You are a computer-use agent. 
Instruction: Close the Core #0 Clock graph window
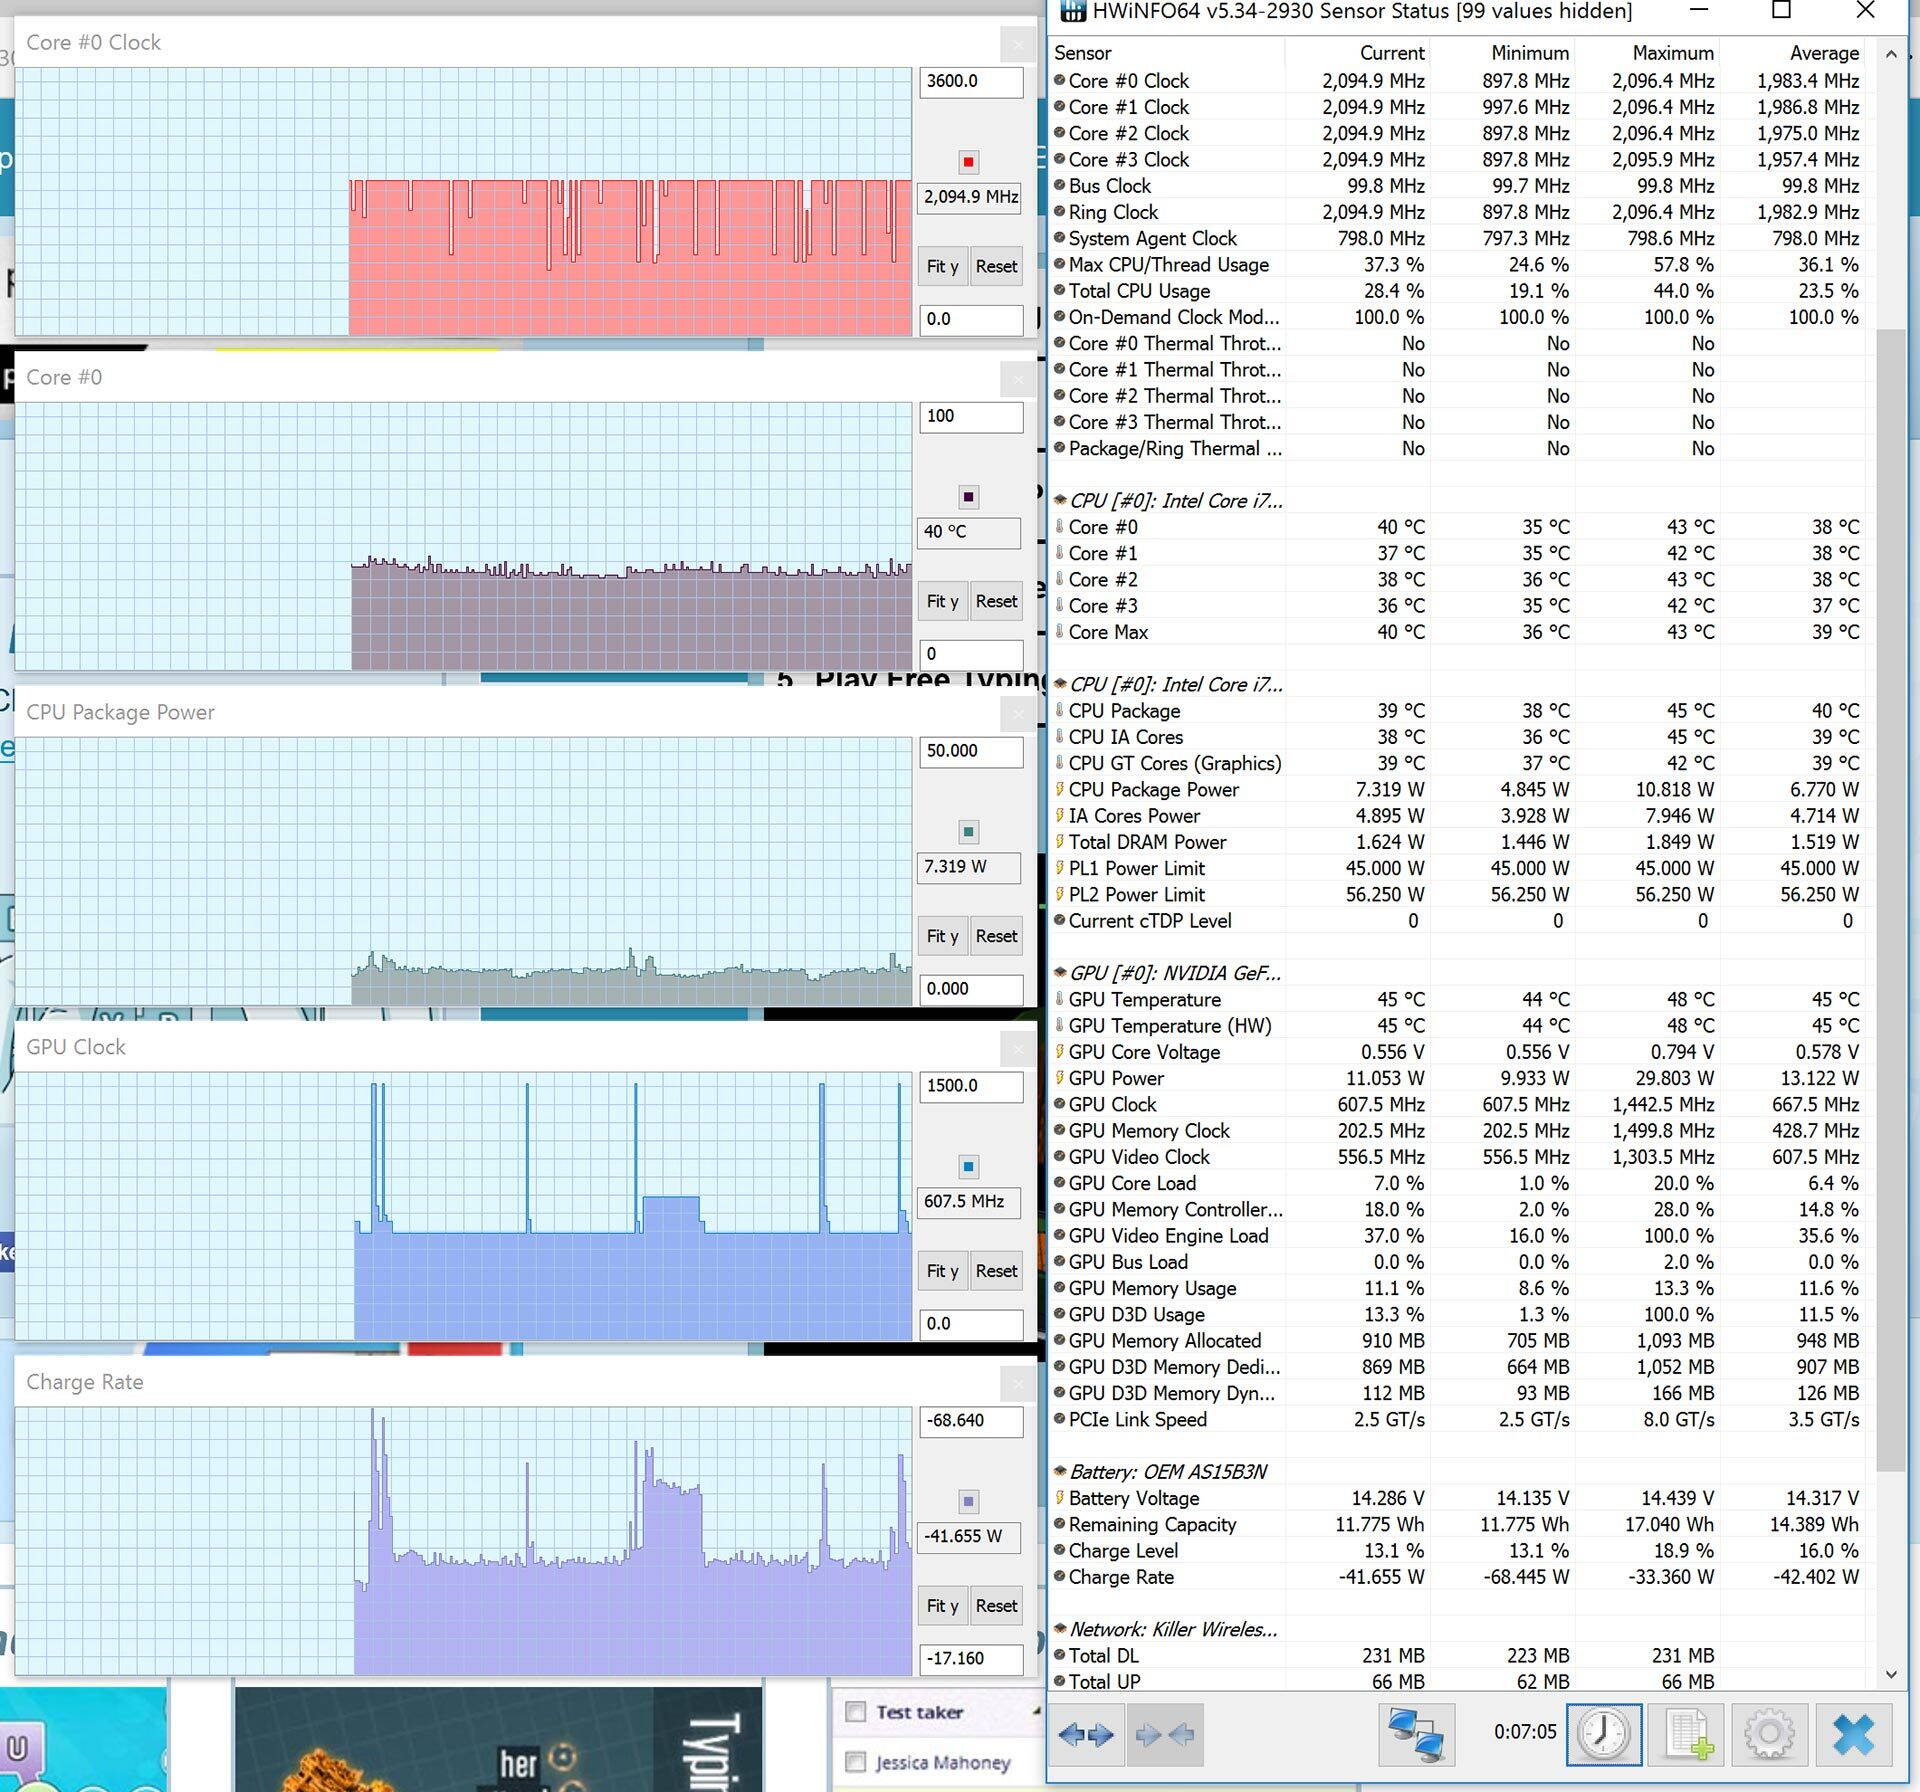point(1017,43)
